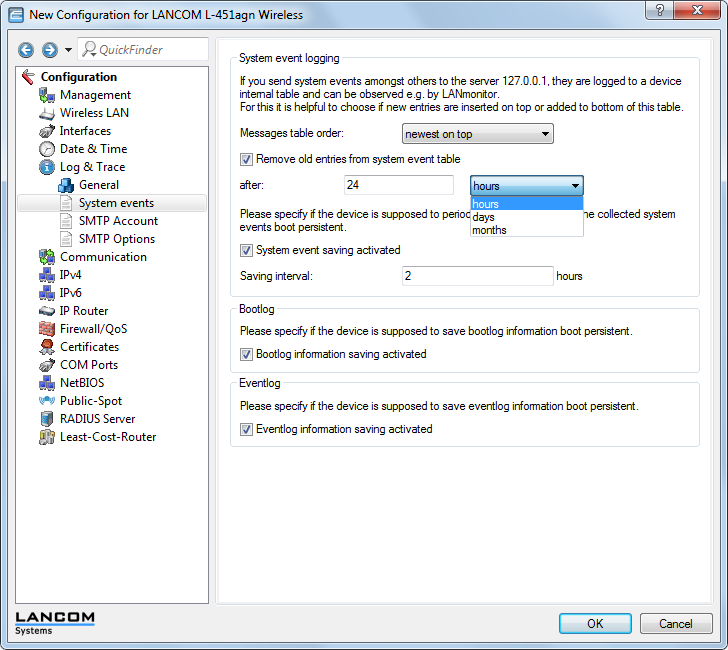Click the Saving interval input field
The width and height of the screenshot is (728, 650).
tap(477, 276)
